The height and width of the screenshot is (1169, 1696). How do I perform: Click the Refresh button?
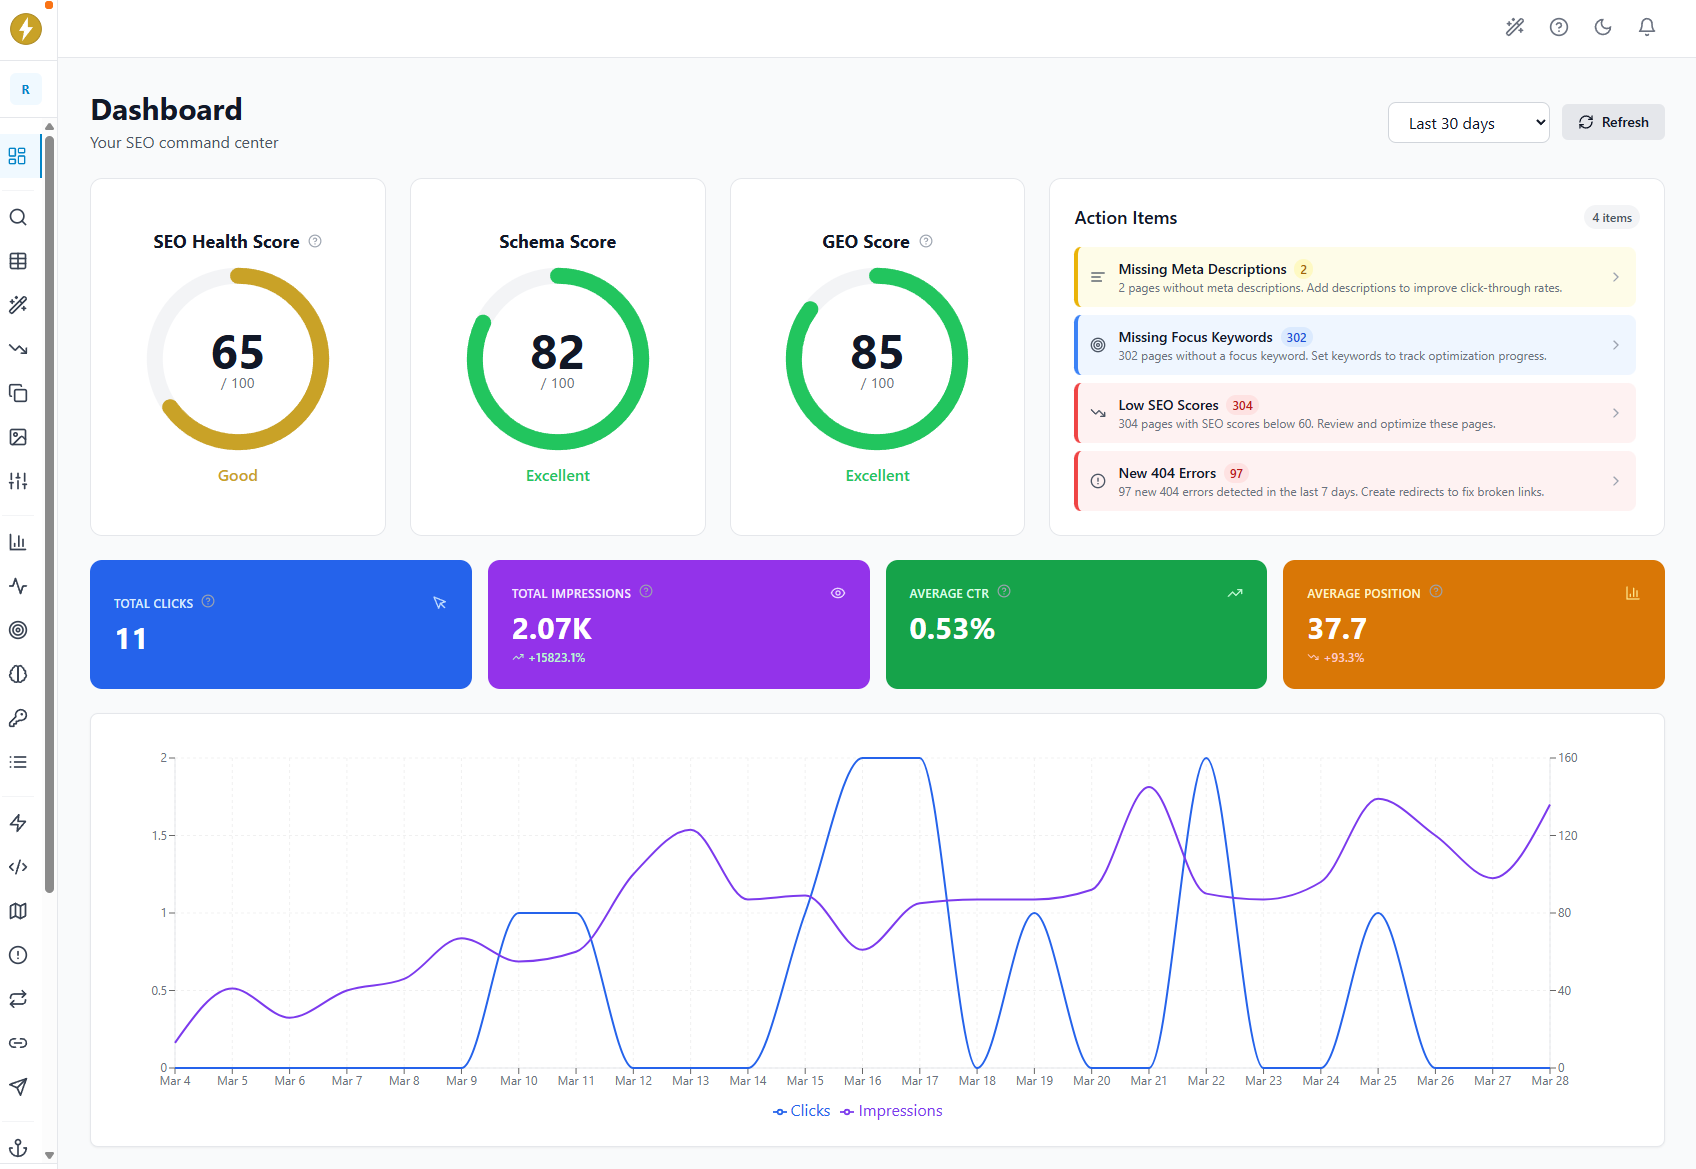1613,122
